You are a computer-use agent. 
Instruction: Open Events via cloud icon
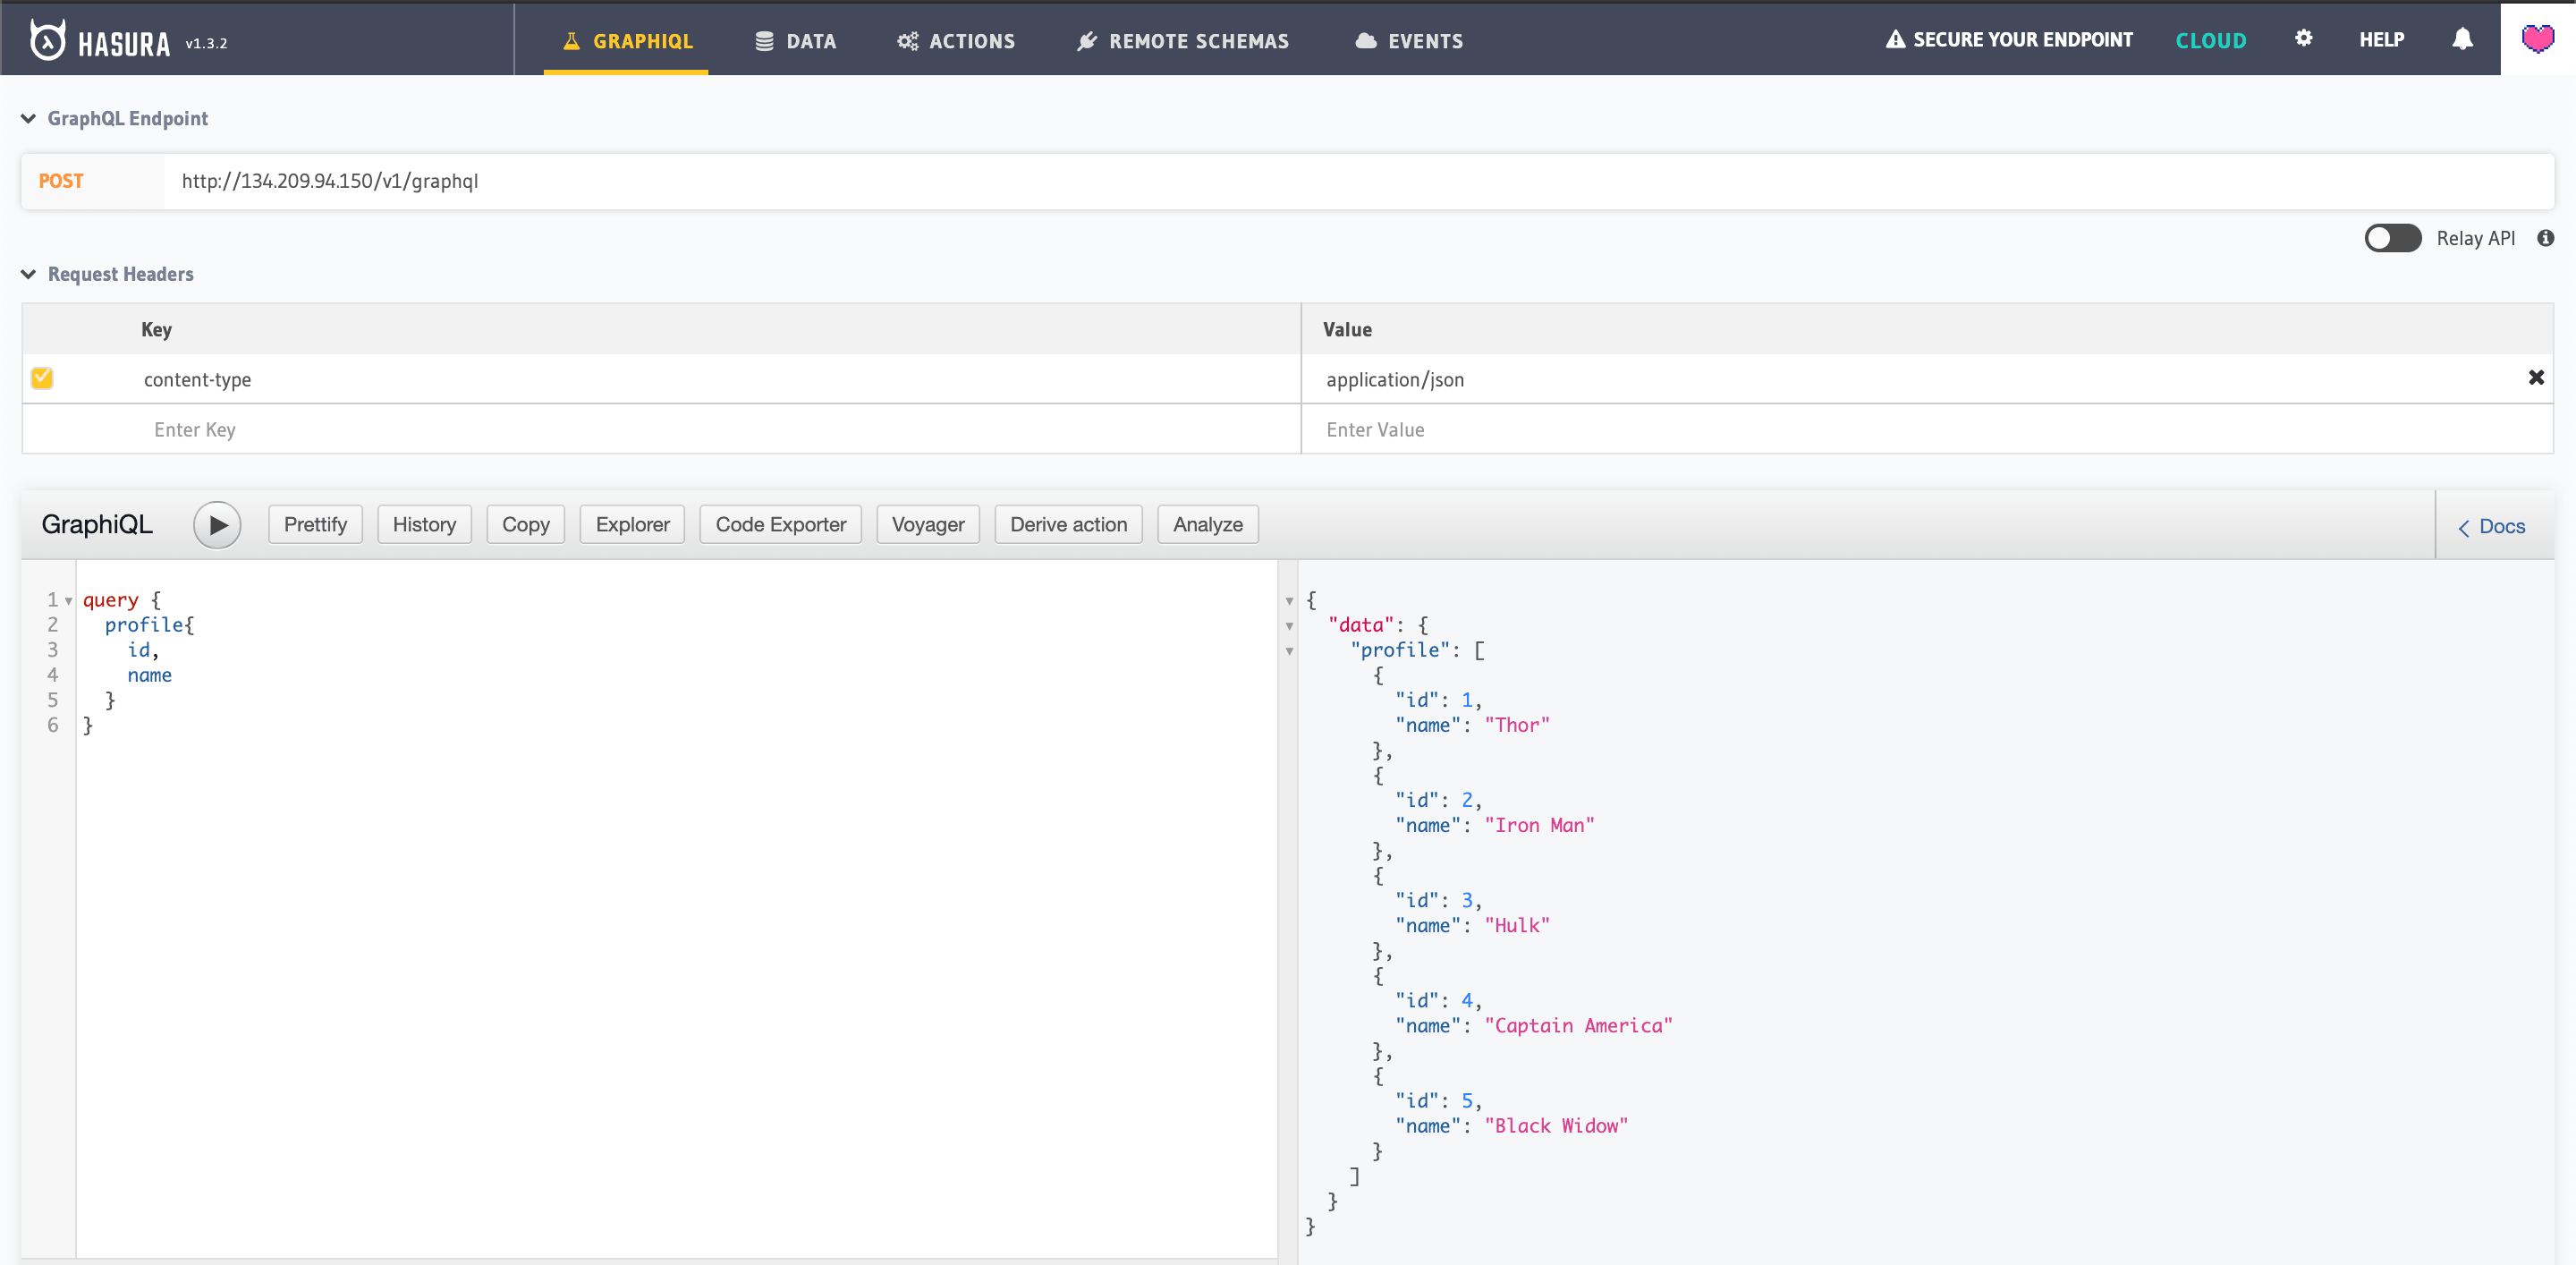click(x=1365, y=40)
